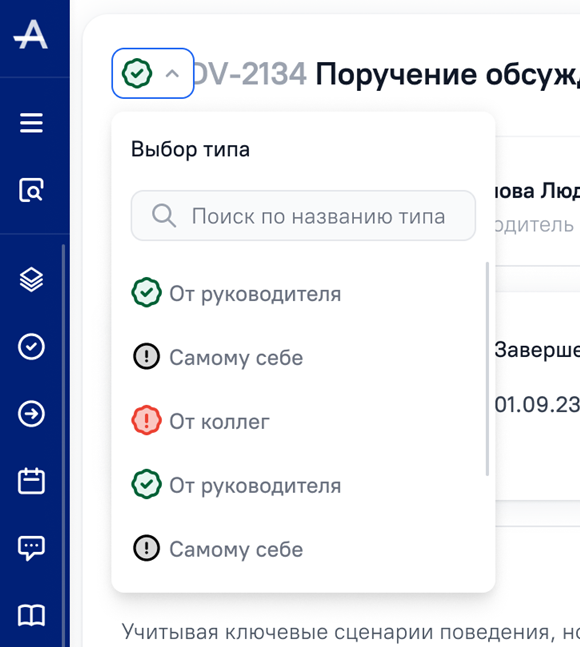Click the A logo in sidebar

31,35
